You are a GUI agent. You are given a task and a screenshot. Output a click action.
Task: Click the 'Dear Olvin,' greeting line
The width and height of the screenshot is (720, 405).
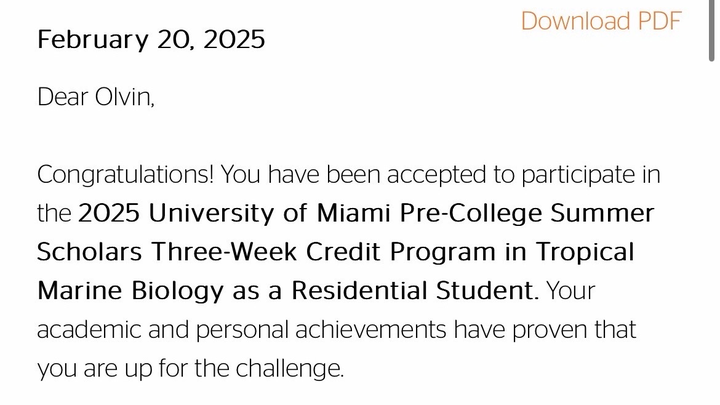96,97
